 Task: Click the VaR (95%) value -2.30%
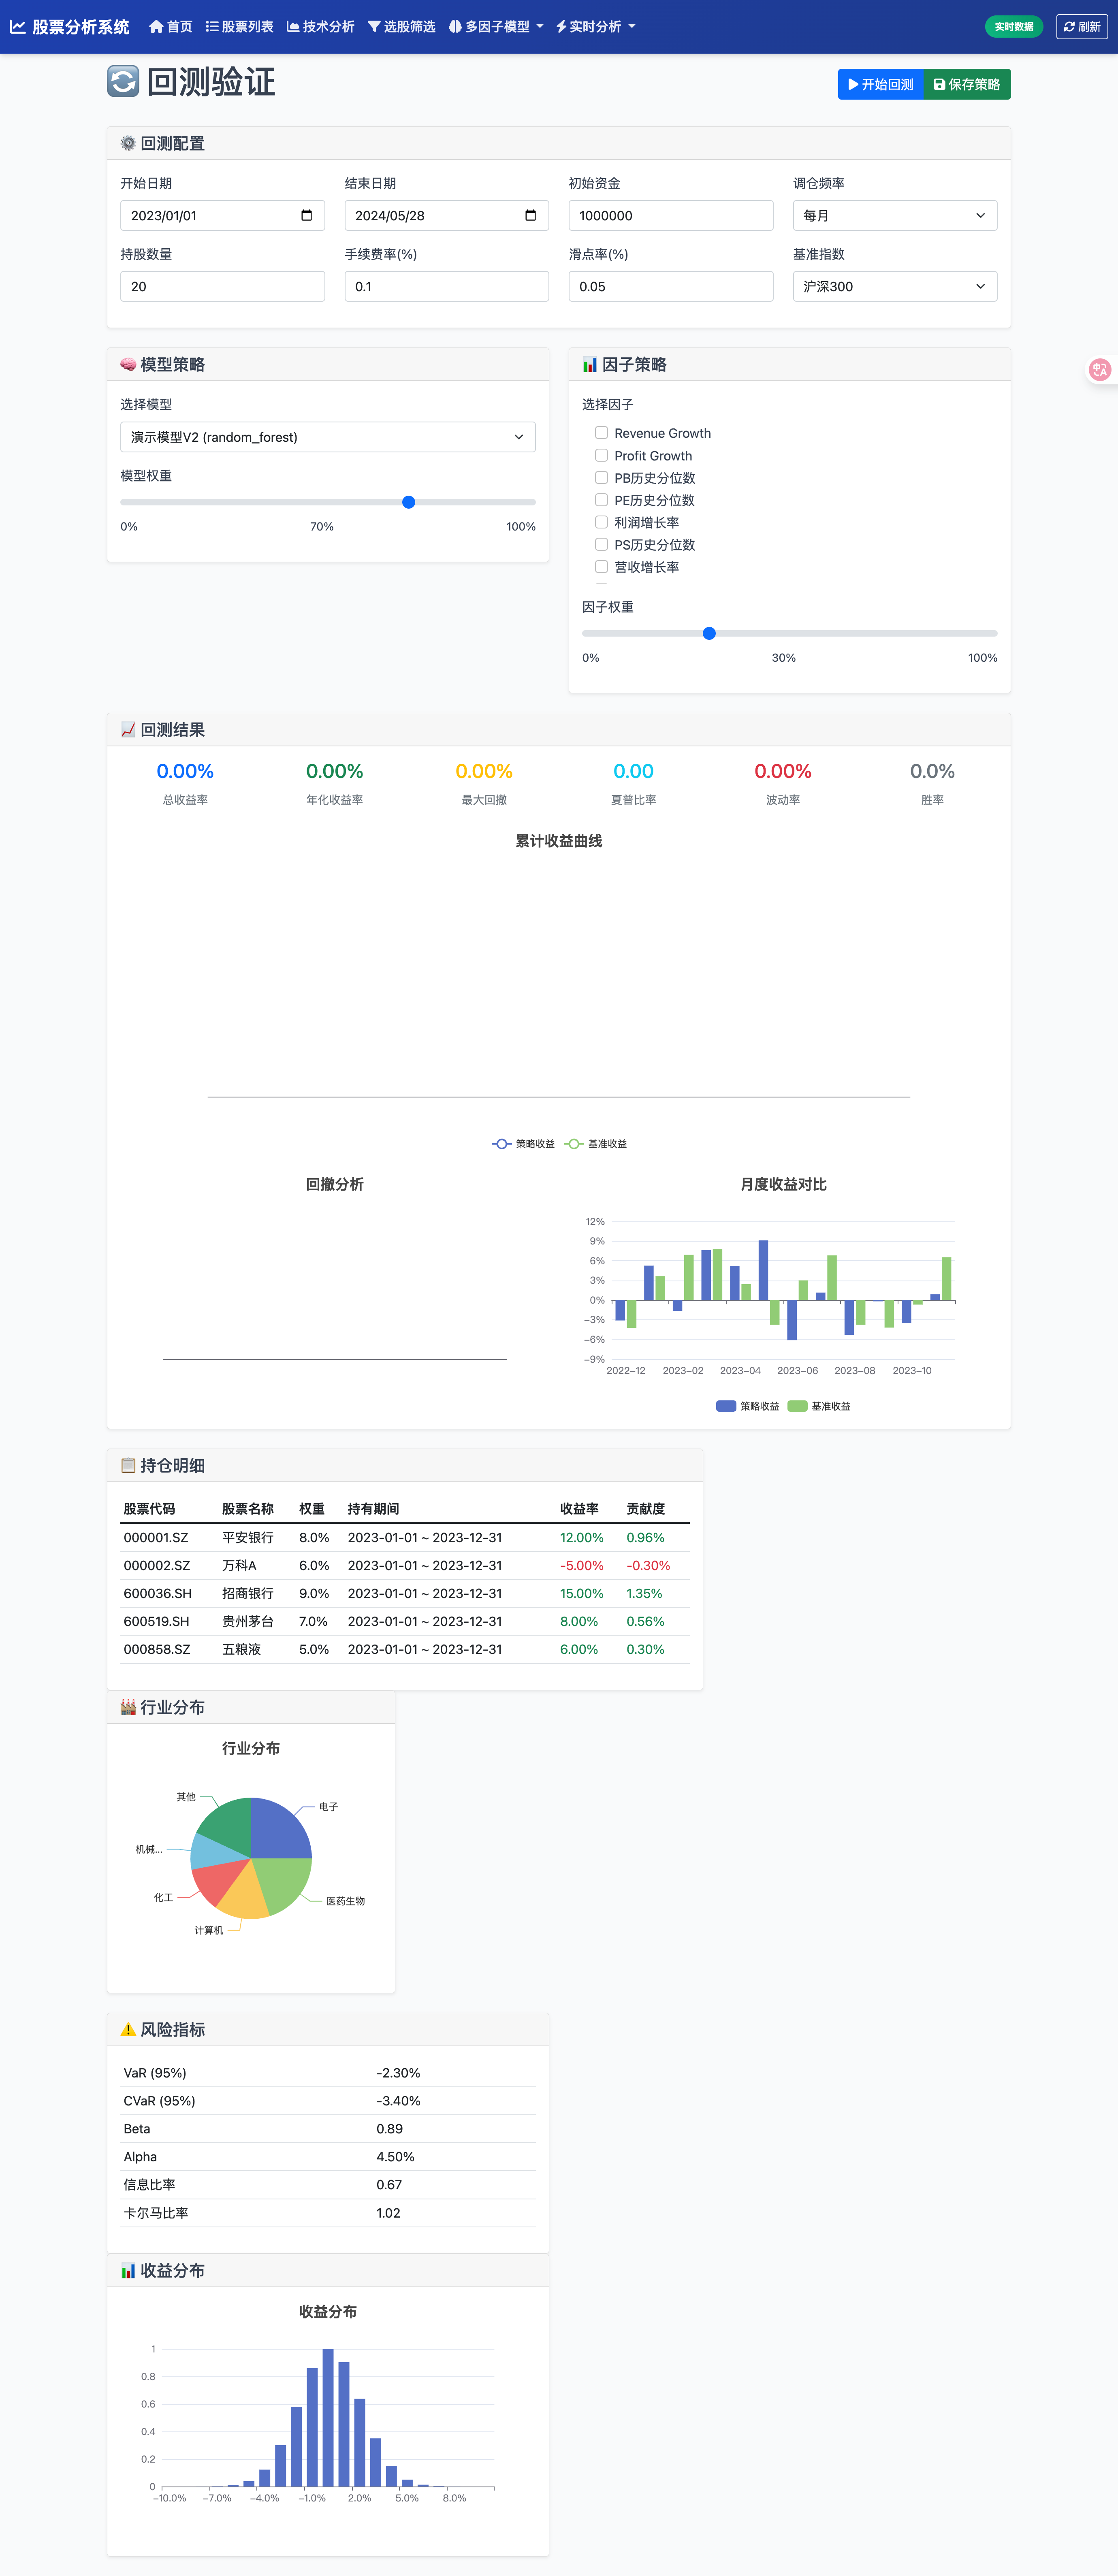click(x=398, y=2073)
